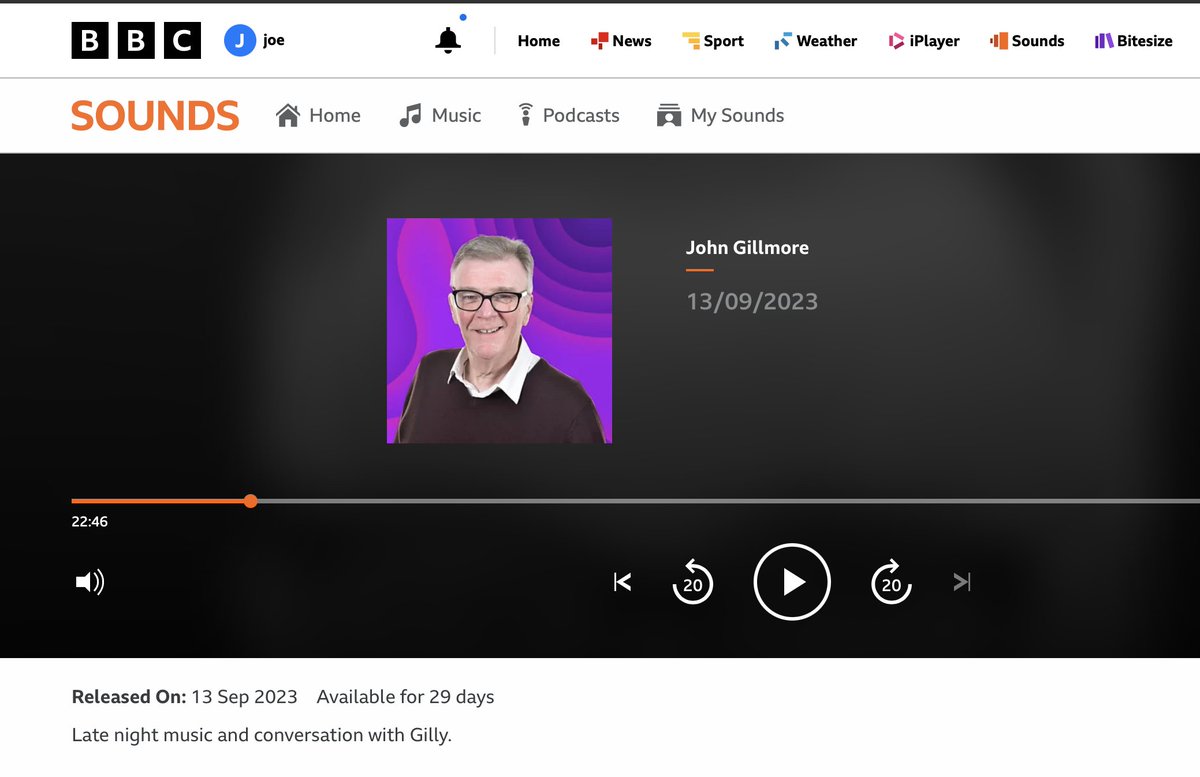Skip forward 20 seconds
Screen dimensions: 1200x777
tap(891, 582)
